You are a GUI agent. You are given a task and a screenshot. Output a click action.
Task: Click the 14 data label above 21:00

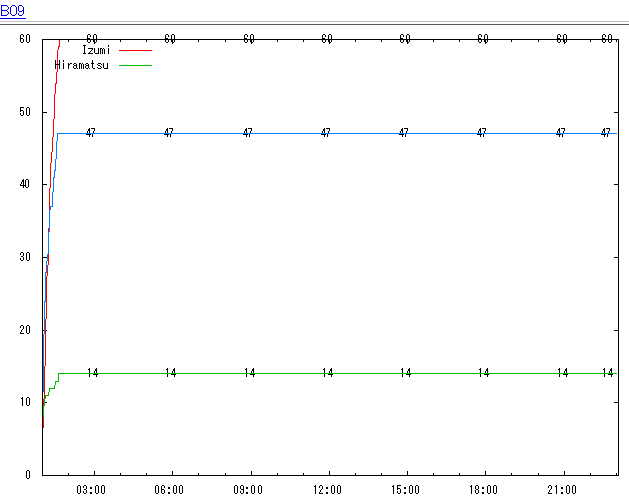click(562, 373)
